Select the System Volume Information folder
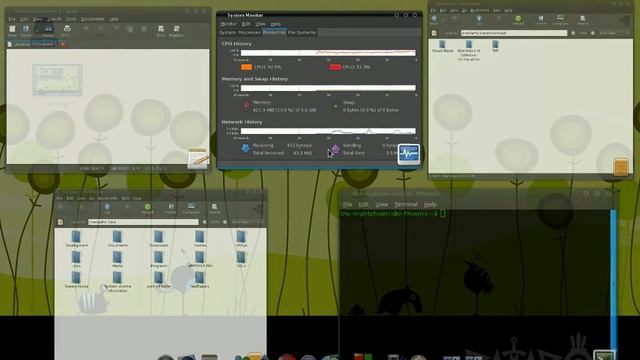 tap(117, 282)
